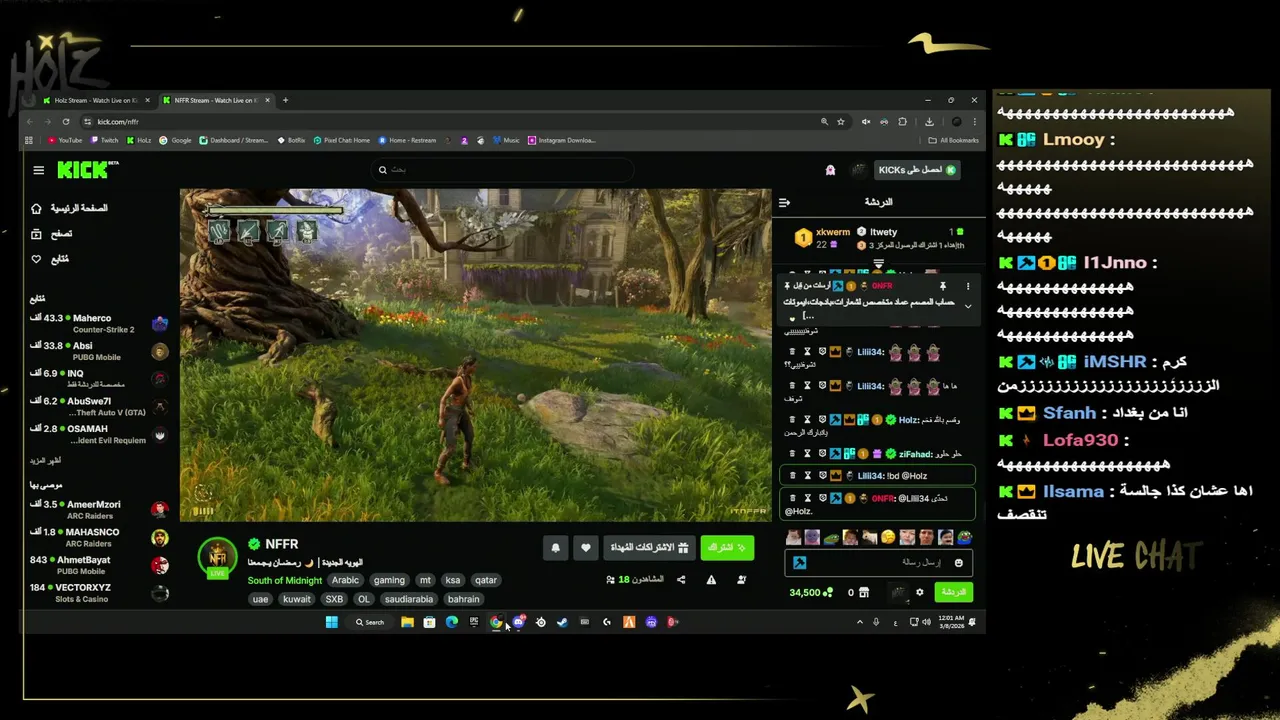
Task: Click the chat message input field
Action: point(879,563)
